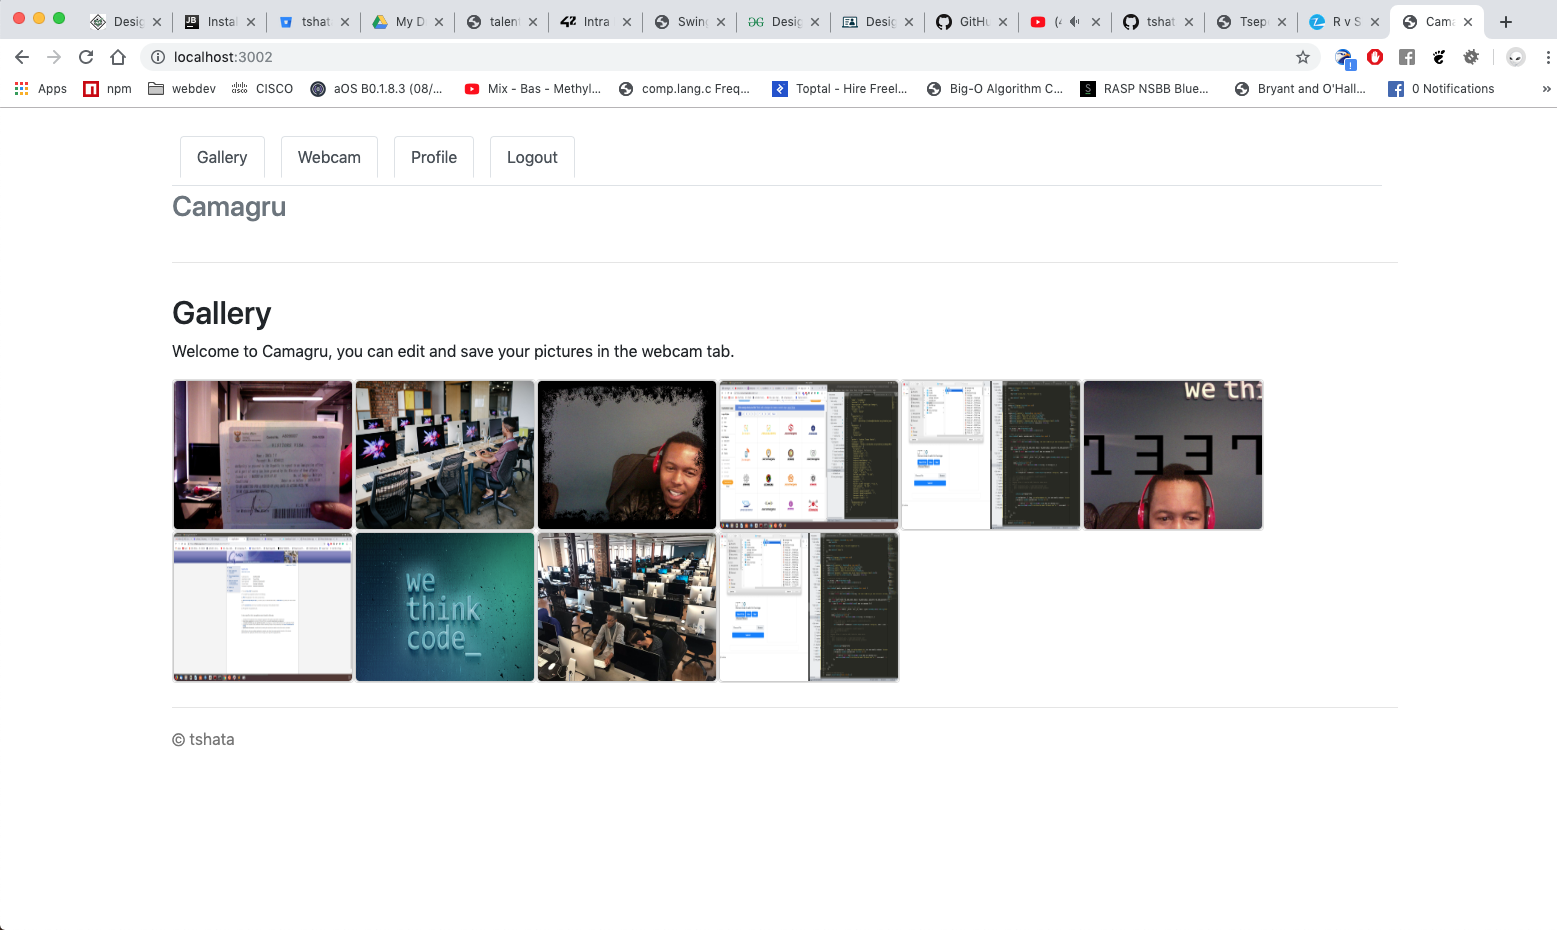The width and height of the screenshot is (1557, 930).
Task: Select the Gallery navigation tab
Action: pyautogui.click(x=222, y=157)
